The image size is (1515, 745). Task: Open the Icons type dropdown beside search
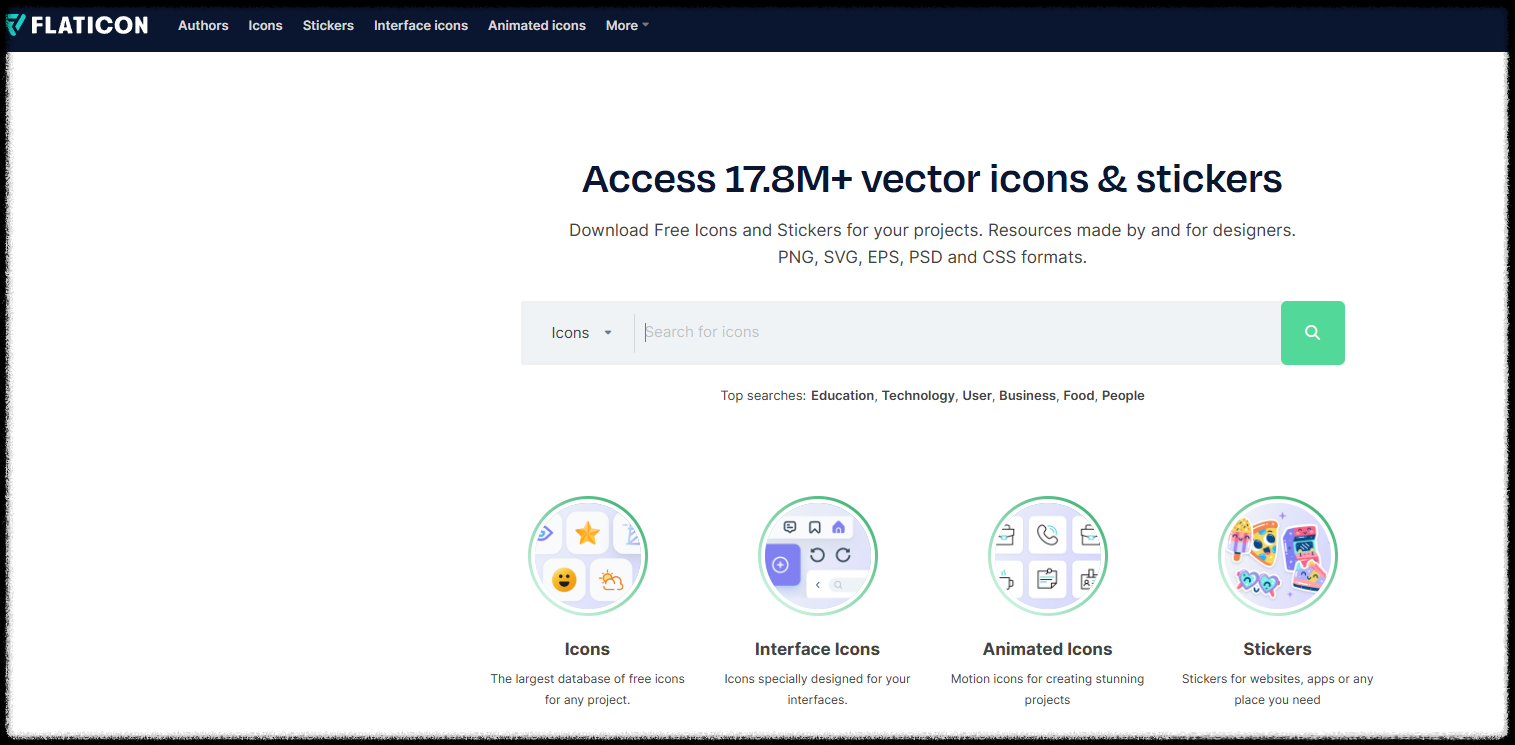[580, 333]
